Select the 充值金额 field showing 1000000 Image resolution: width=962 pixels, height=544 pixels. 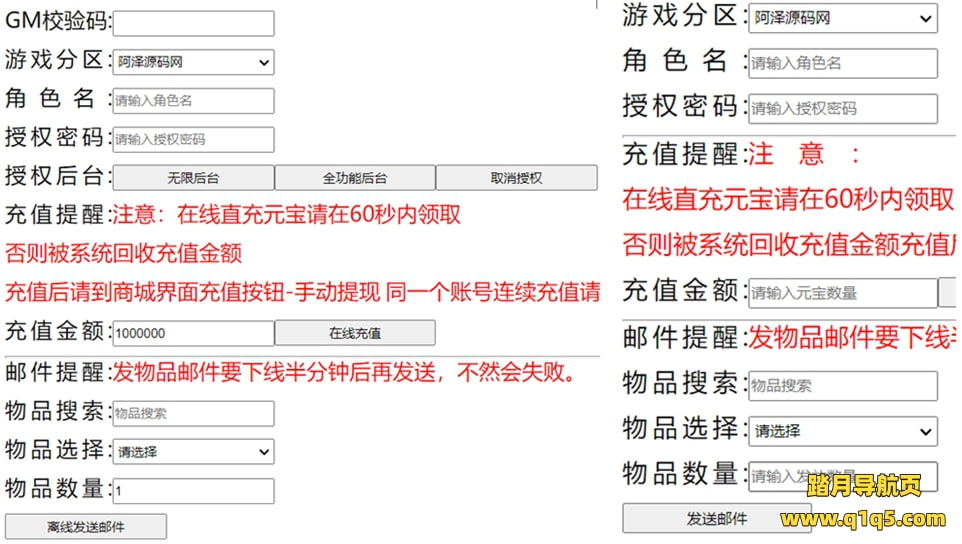tap(193, 333)
